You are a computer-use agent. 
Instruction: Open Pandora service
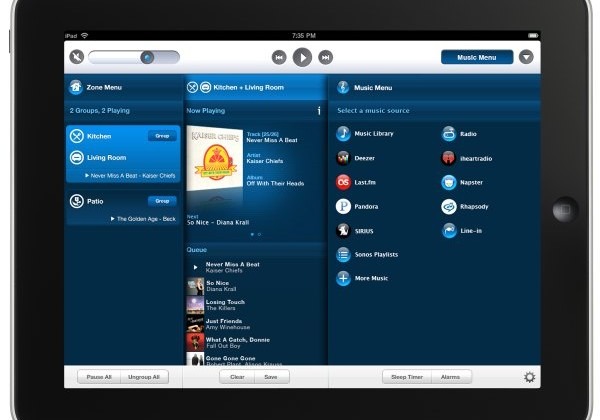click(357, 207)
